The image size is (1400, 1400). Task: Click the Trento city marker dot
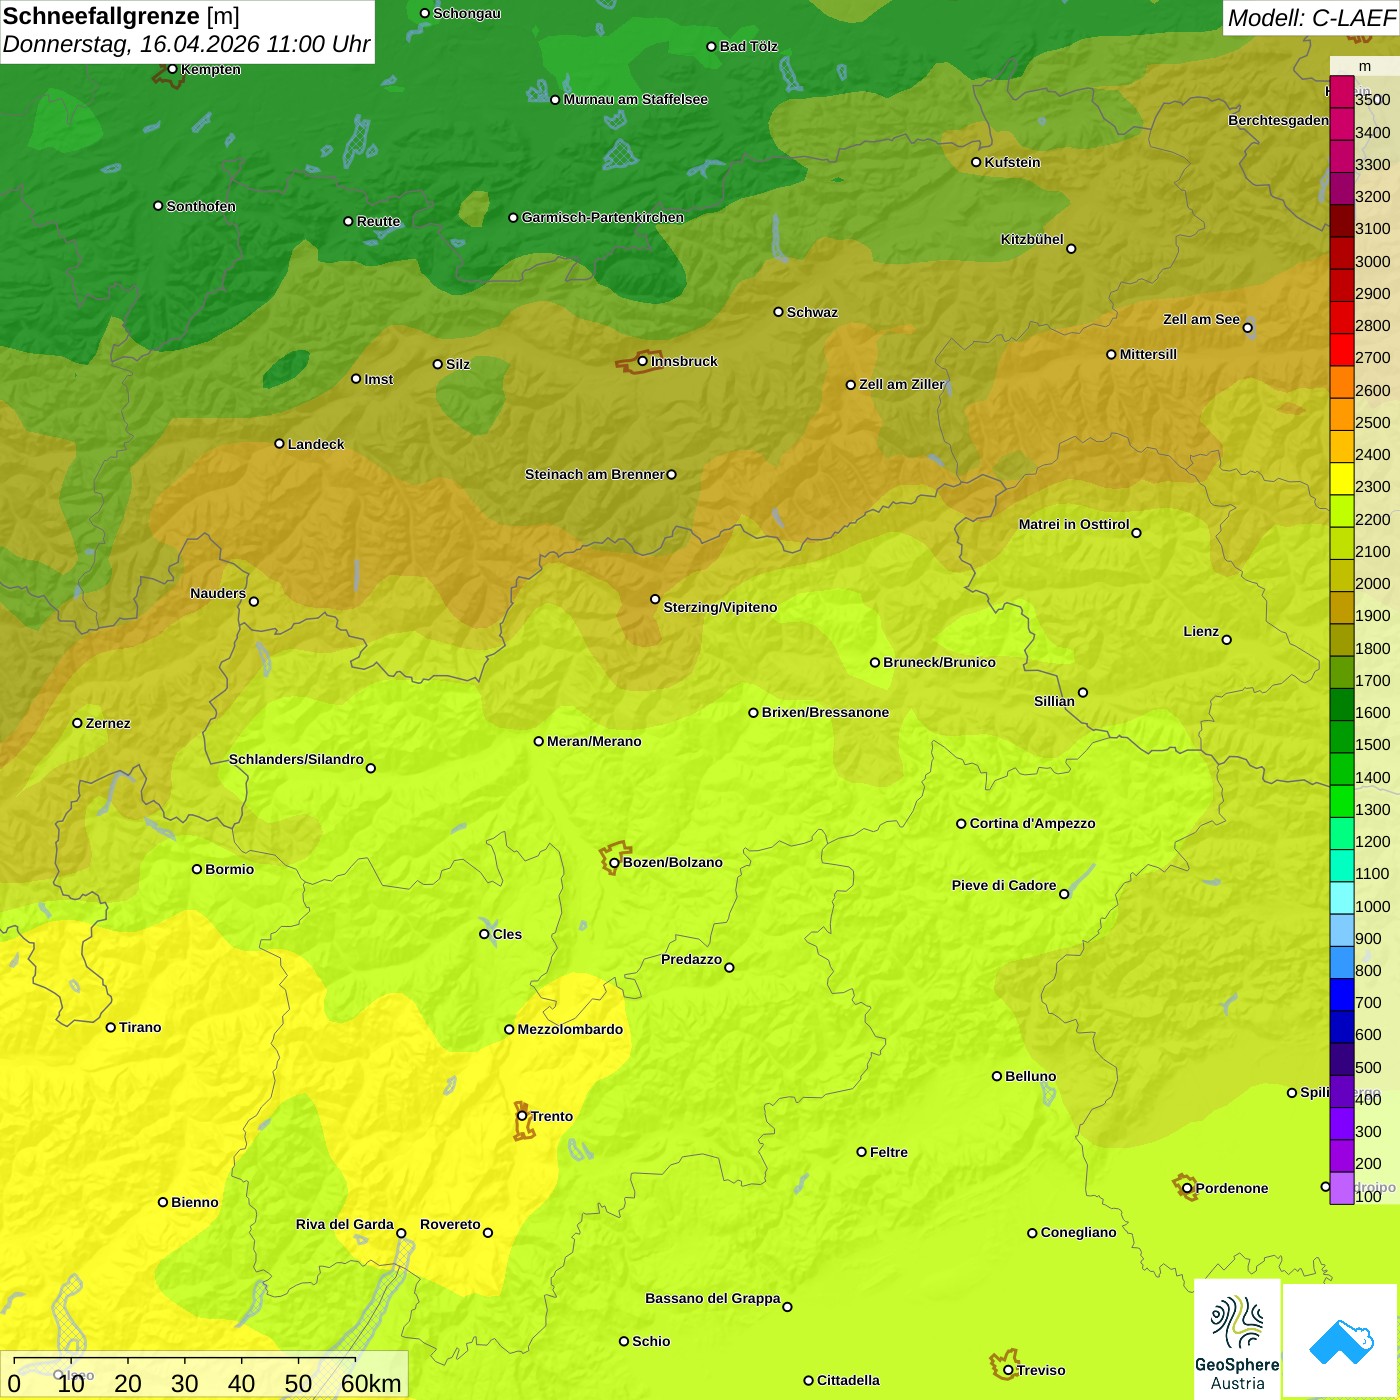click(522, 1116)
